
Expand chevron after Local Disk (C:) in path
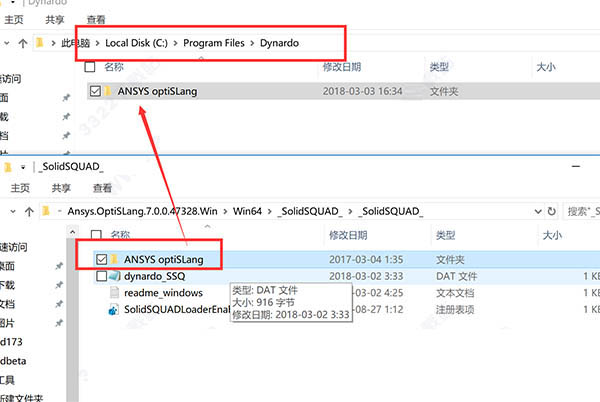click(x=175, y=43)
